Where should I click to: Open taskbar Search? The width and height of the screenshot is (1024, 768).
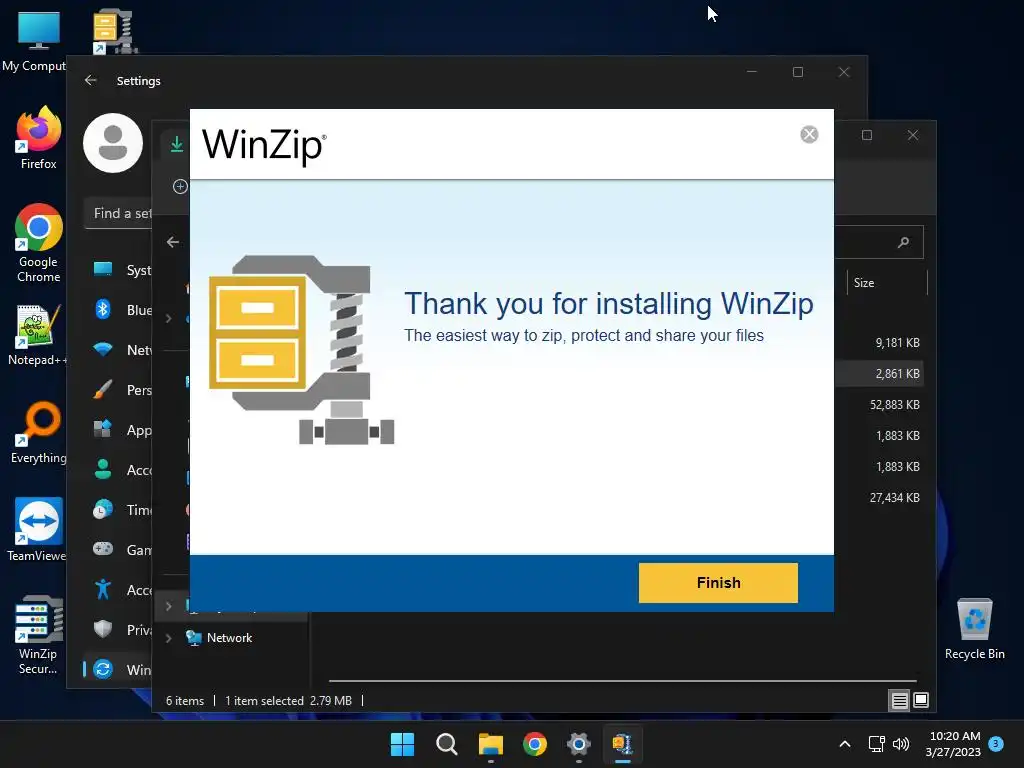coord(447,744)
